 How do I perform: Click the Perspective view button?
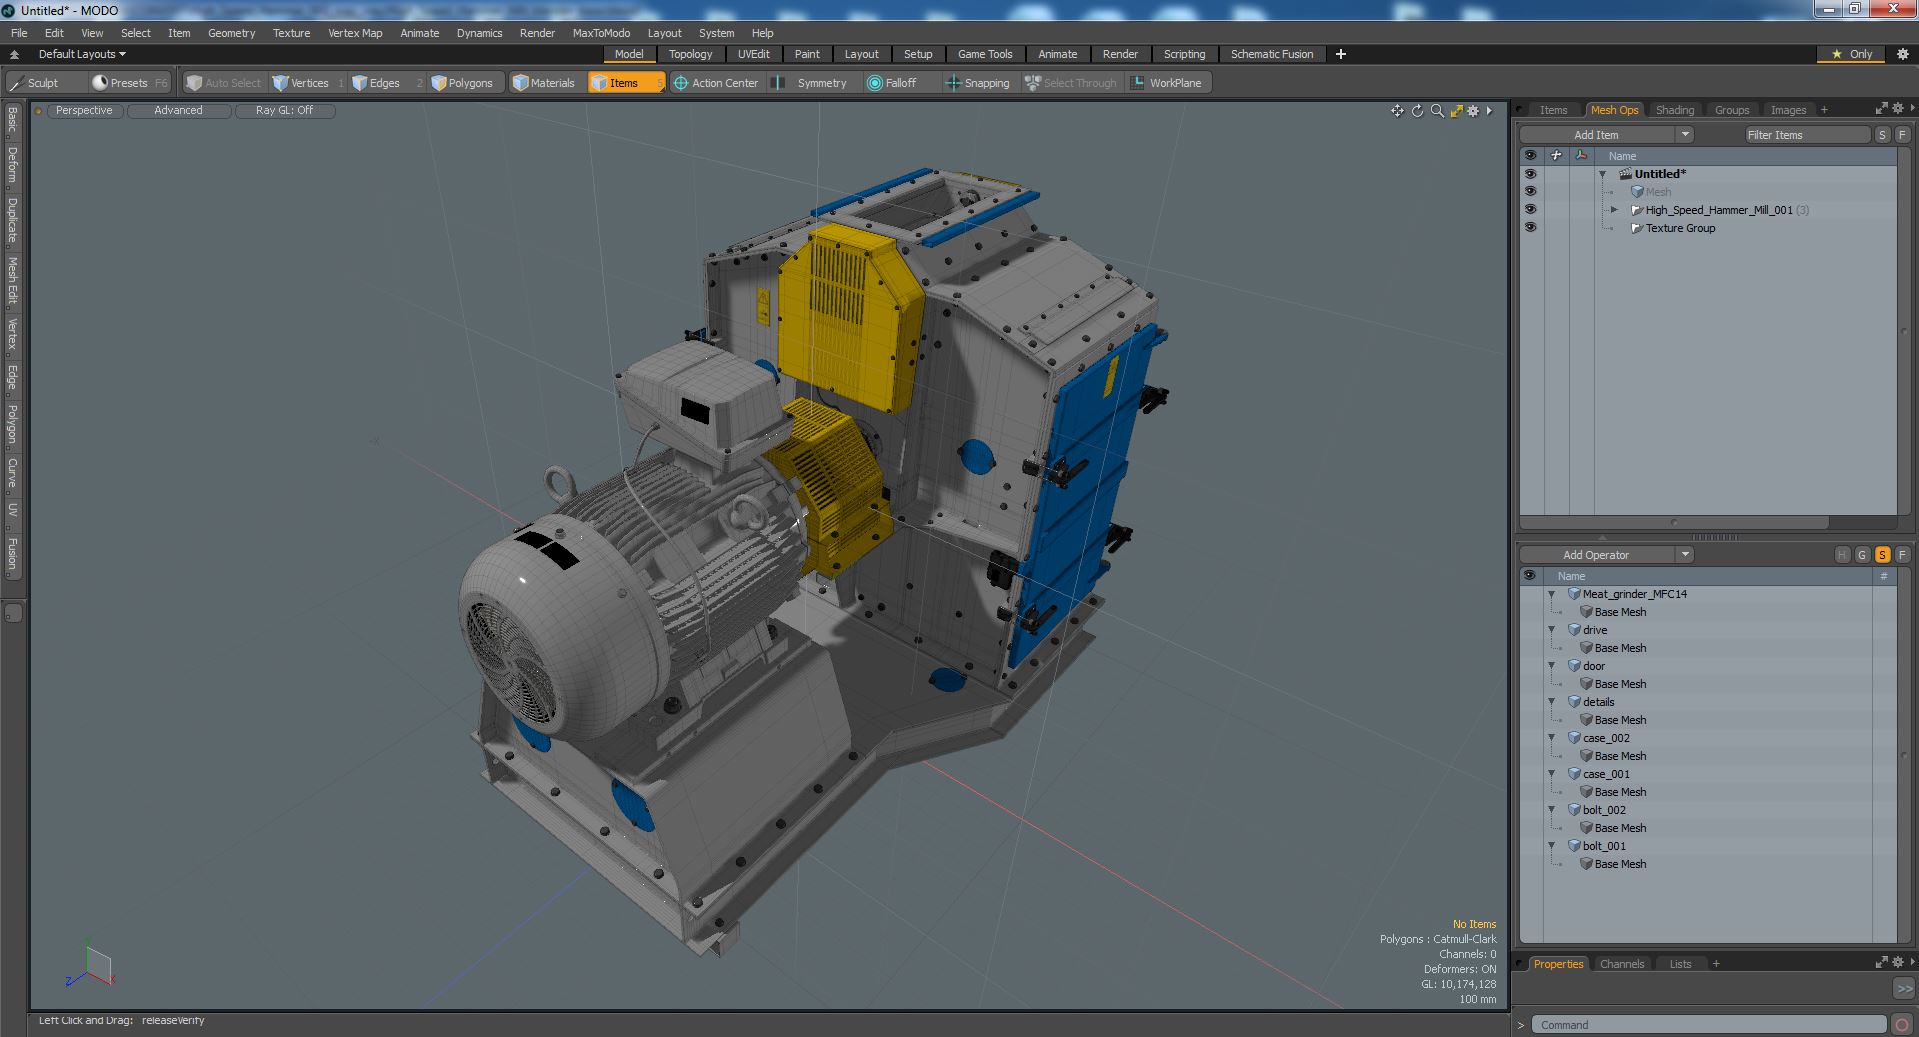pos(84,111)
